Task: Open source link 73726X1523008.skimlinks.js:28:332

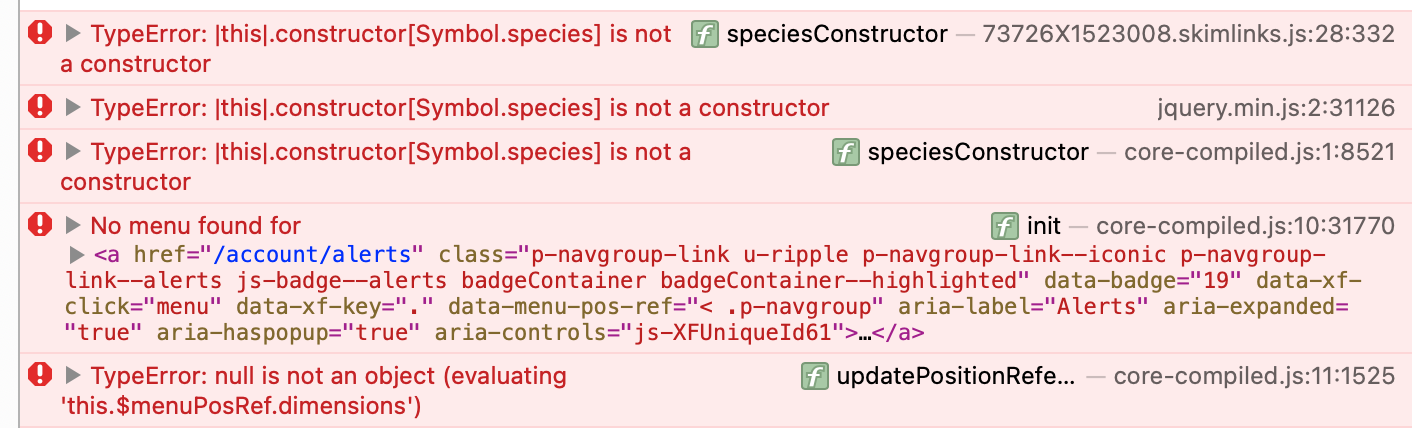Action: (x=1188, y=35)
